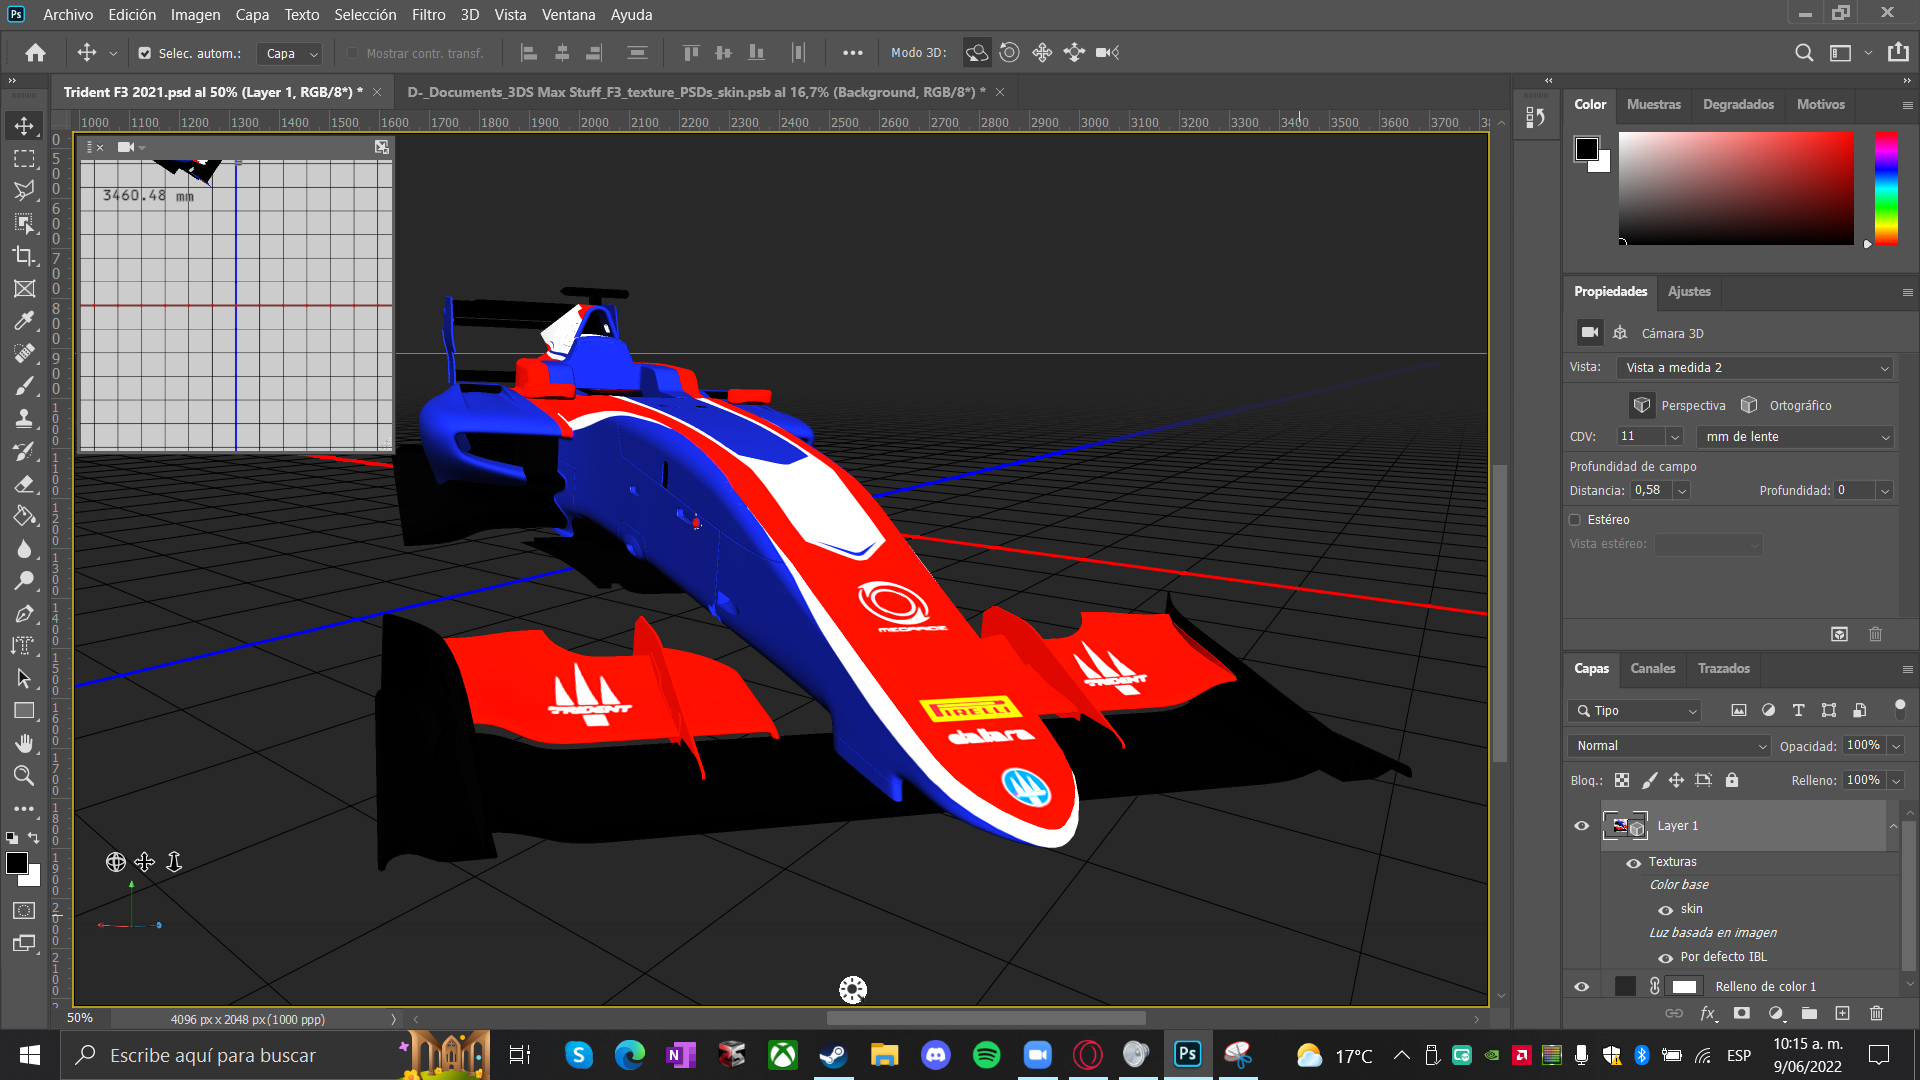Select the Eyedropper tool

24,321
